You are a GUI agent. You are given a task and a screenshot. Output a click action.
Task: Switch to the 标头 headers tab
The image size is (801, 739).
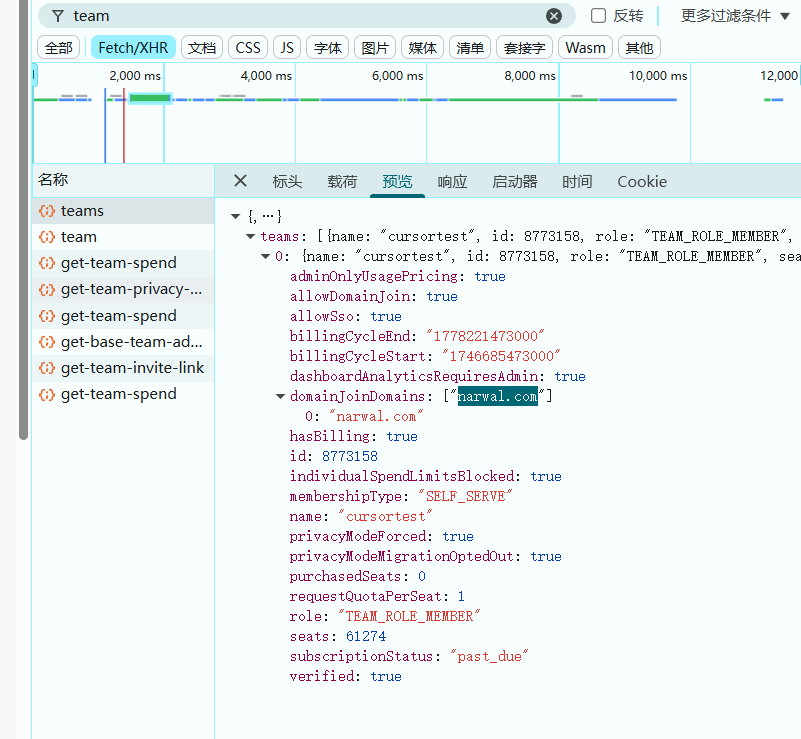click(x=287, y=182)
